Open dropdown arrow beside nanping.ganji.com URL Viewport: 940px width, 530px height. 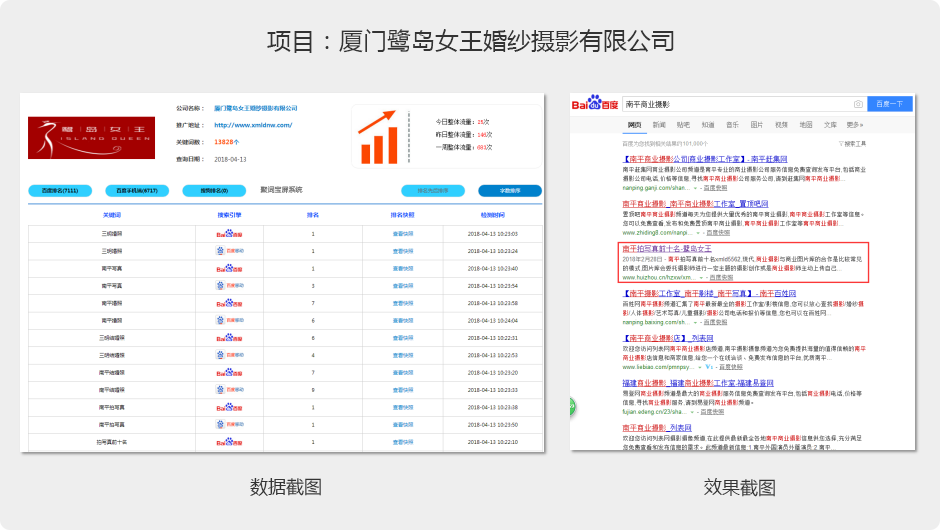(x=695, y=188)
